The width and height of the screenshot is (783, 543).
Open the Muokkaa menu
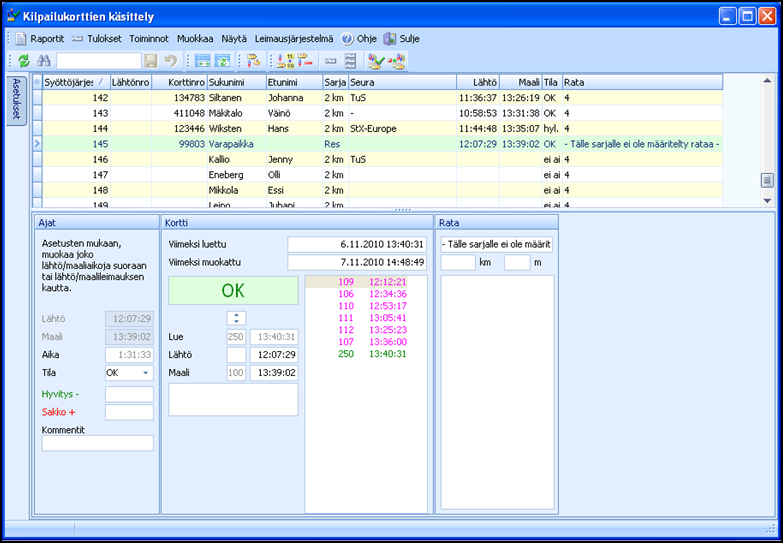(195, 38)
